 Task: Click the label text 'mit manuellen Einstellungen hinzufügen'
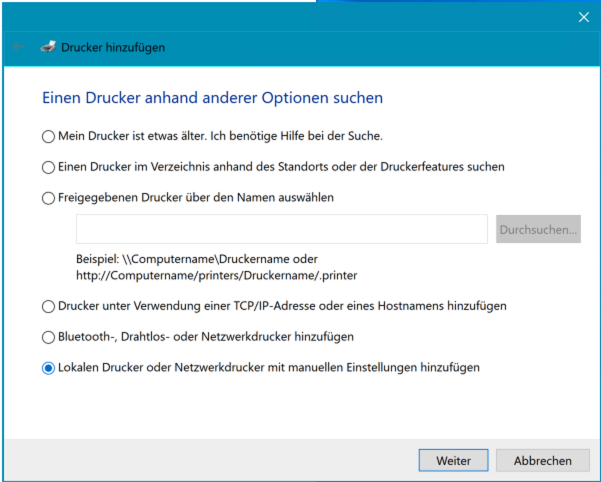coord(373,368)
